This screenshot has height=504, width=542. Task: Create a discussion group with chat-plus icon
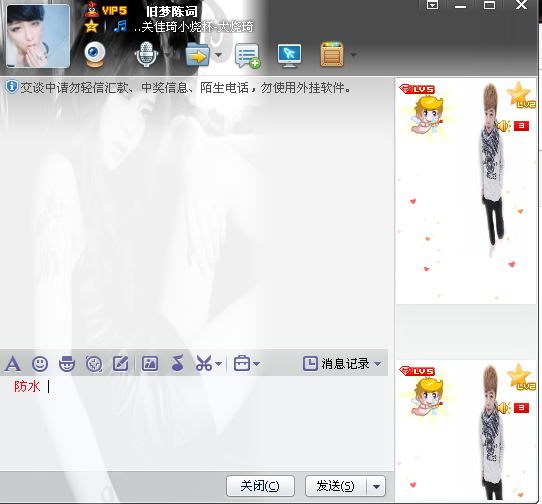pyautogui.click(x=247, y=55)
